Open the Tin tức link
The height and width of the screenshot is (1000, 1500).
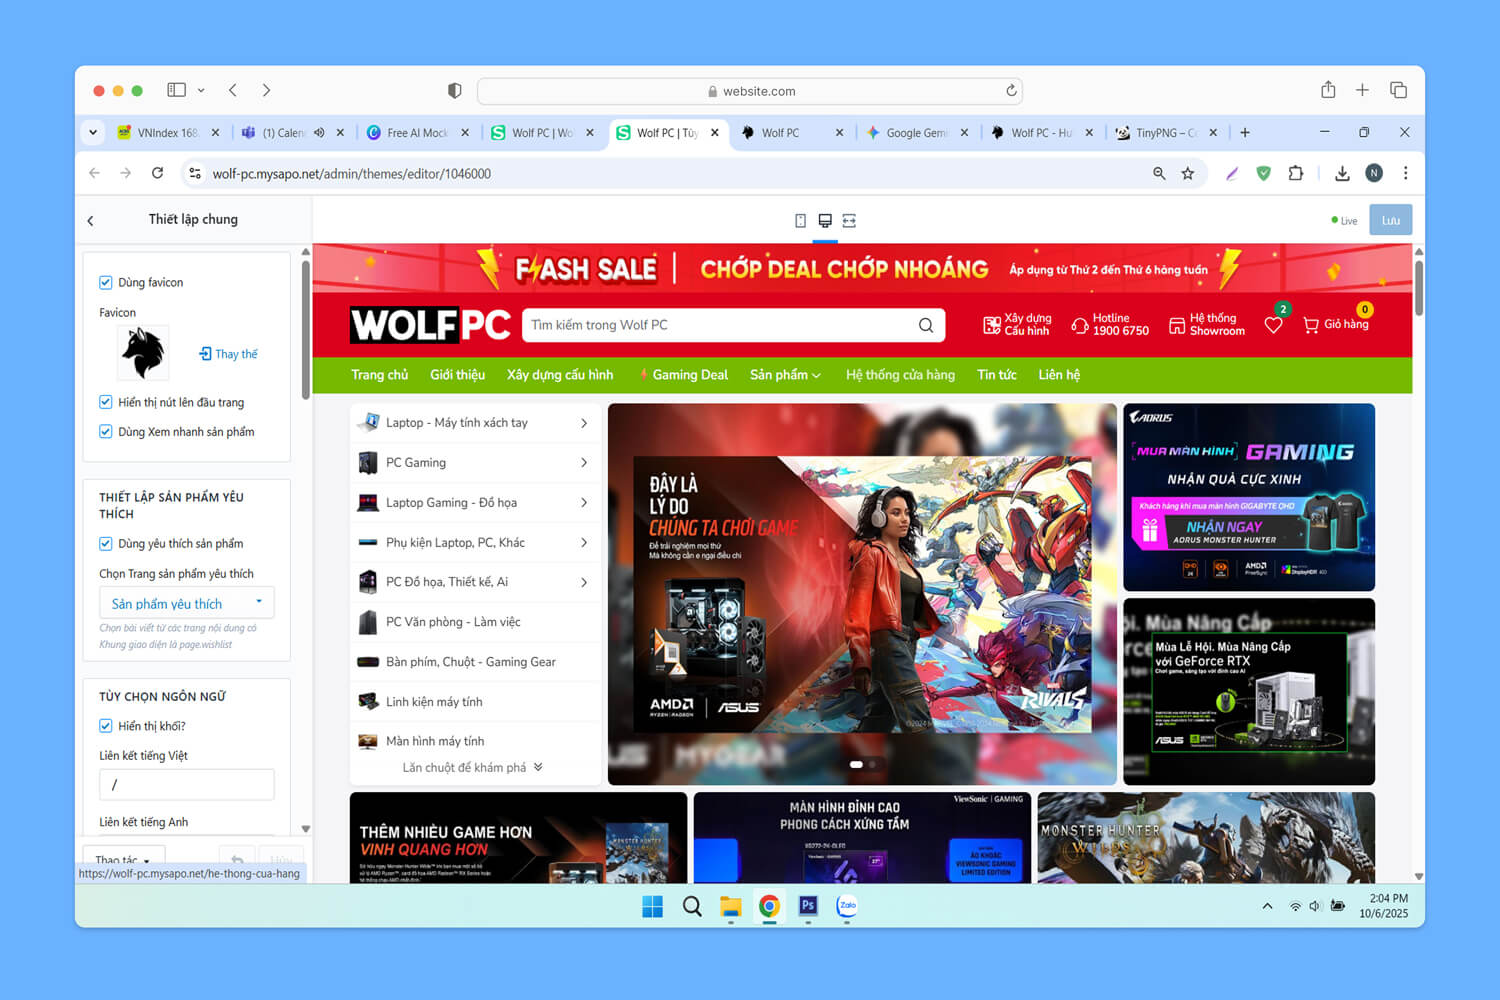click(997, 375)
